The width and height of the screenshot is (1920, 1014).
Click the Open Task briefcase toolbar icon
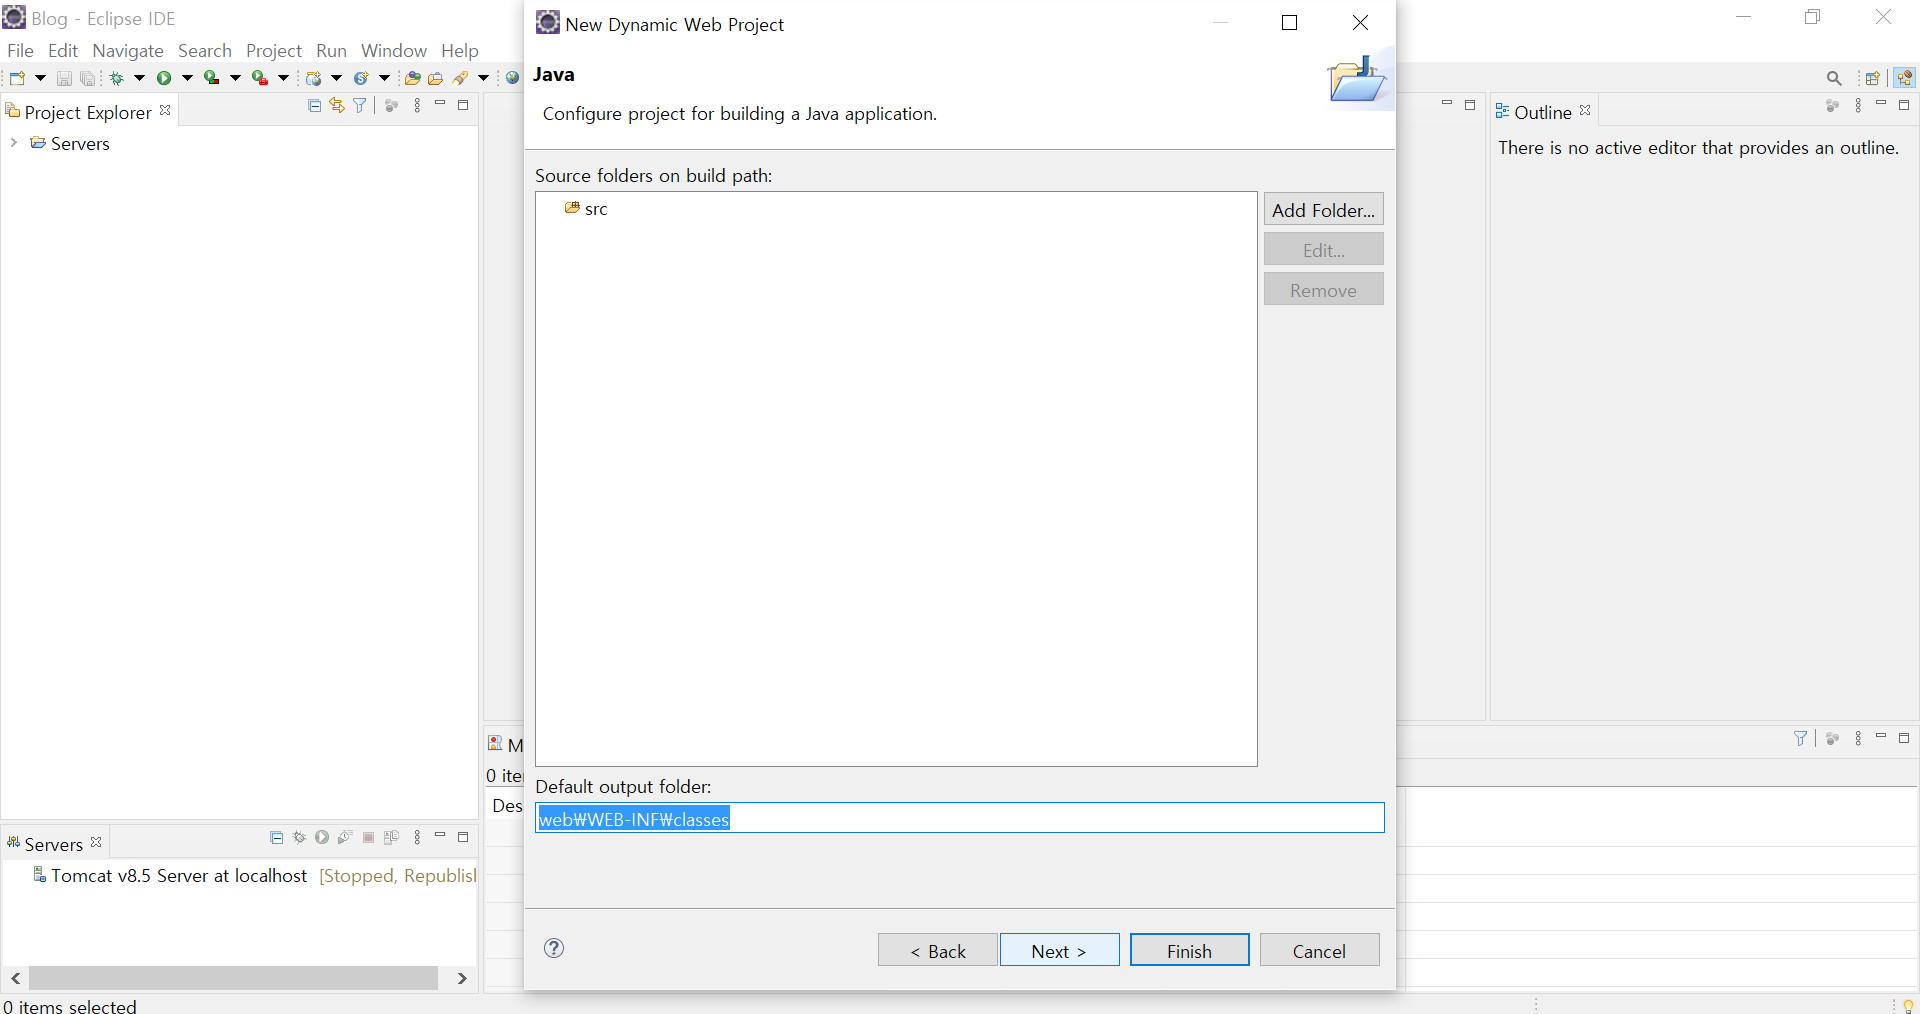[x=435, y=78]
